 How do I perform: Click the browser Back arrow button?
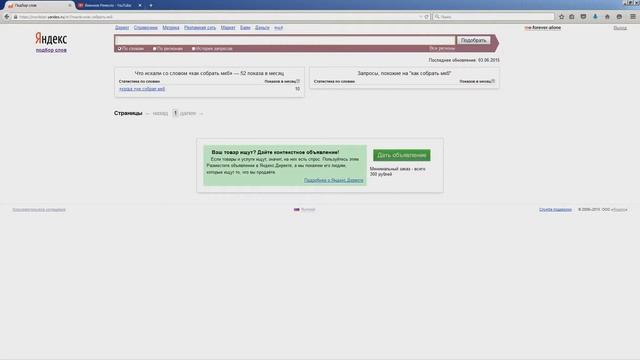coord(7,17)
